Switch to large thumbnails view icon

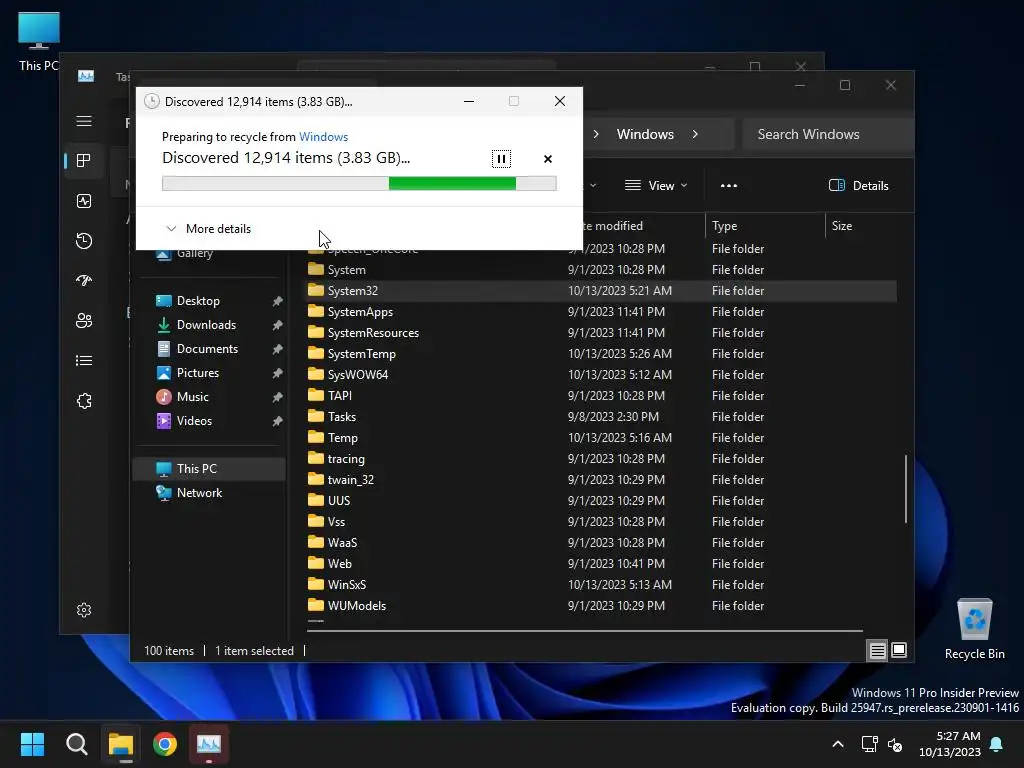pos(899,650)
